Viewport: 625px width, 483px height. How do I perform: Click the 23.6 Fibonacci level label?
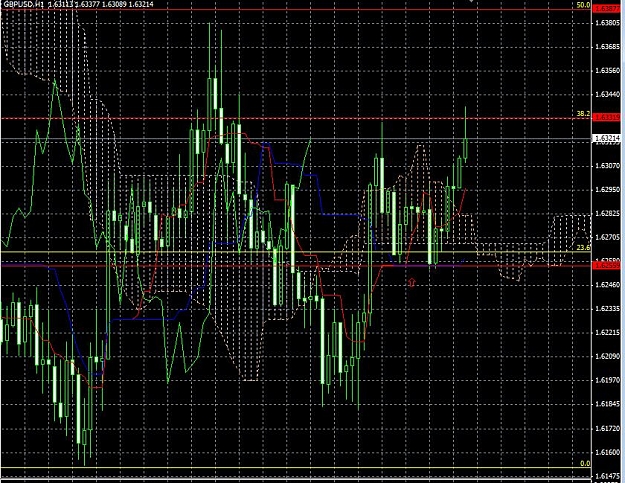pyautogui.click(x=584, y=248)
